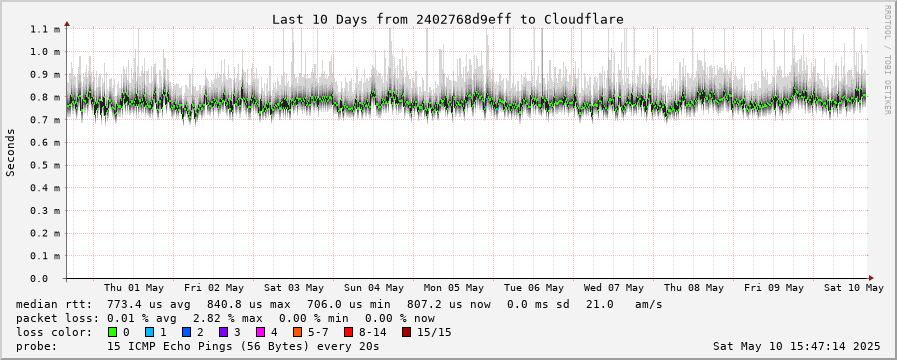Click the light blue loss swatch for 1
The height and width of the screenshot is (360, 897).
[149, 332]
